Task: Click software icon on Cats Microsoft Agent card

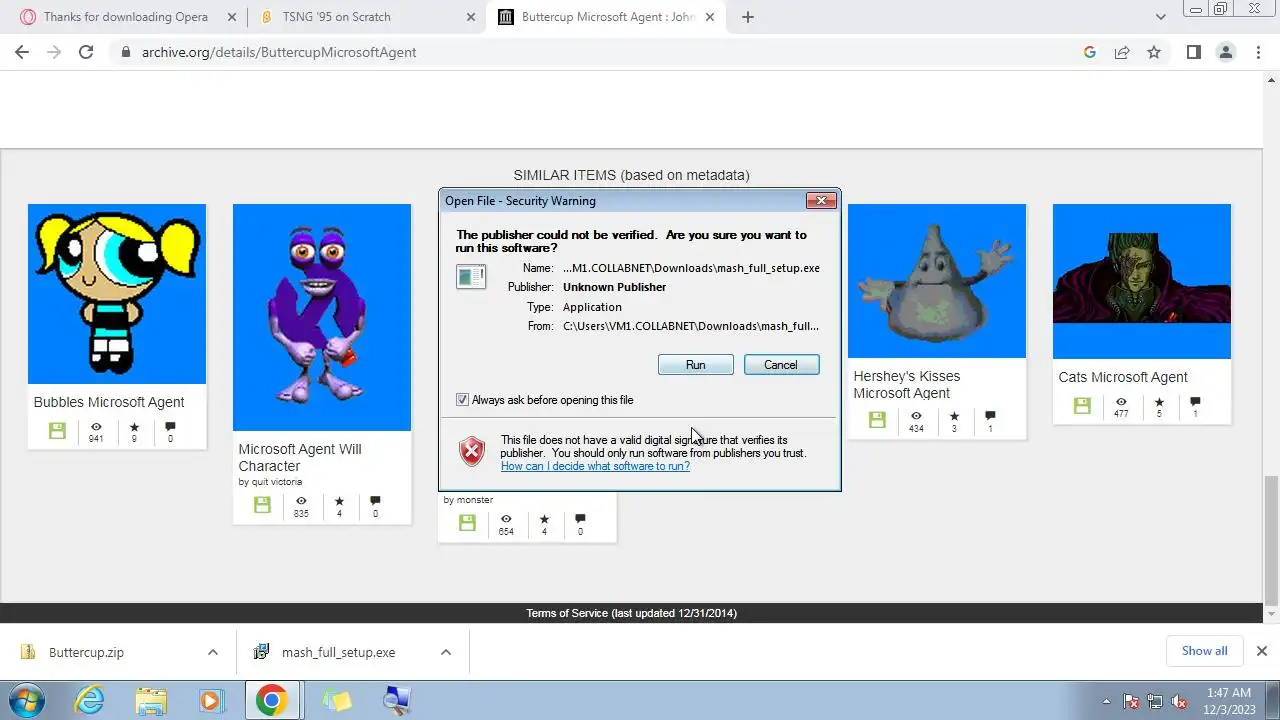Action: (x=1082, y=405)
